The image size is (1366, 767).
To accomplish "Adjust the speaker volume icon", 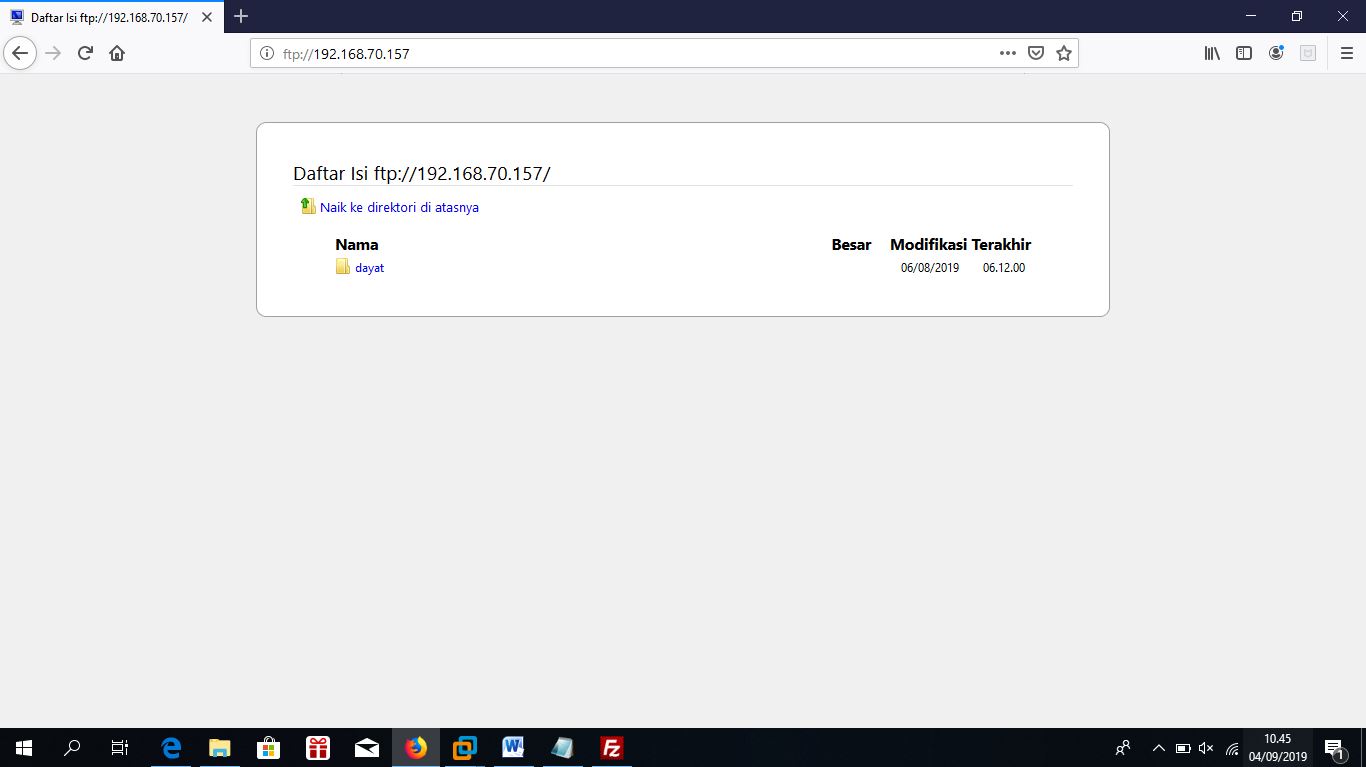I will pyautogui.click(x=1205, y=747).
